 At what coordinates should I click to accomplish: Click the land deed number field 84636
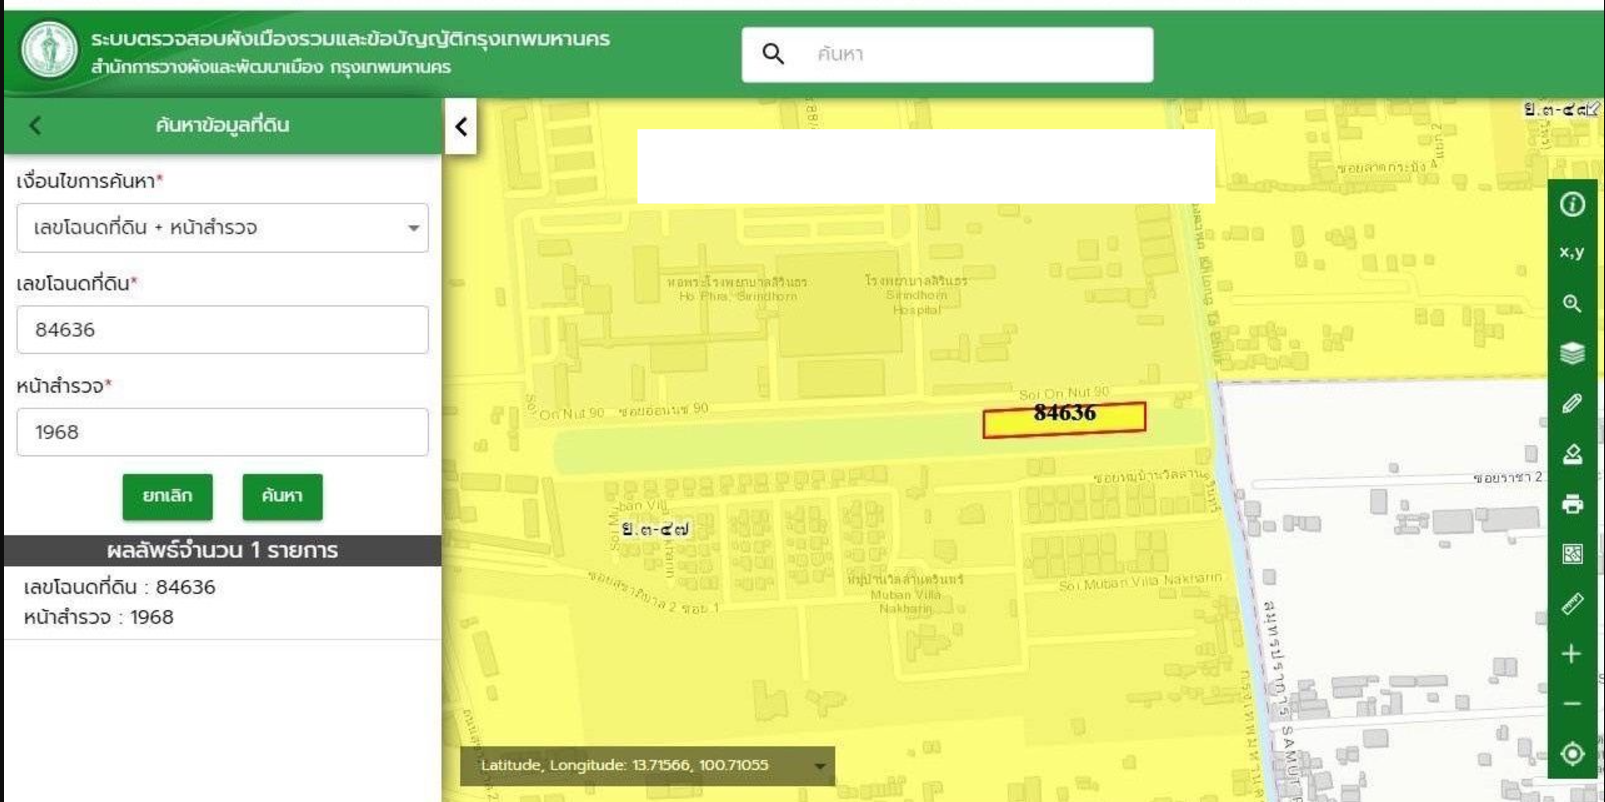[222, 330]
